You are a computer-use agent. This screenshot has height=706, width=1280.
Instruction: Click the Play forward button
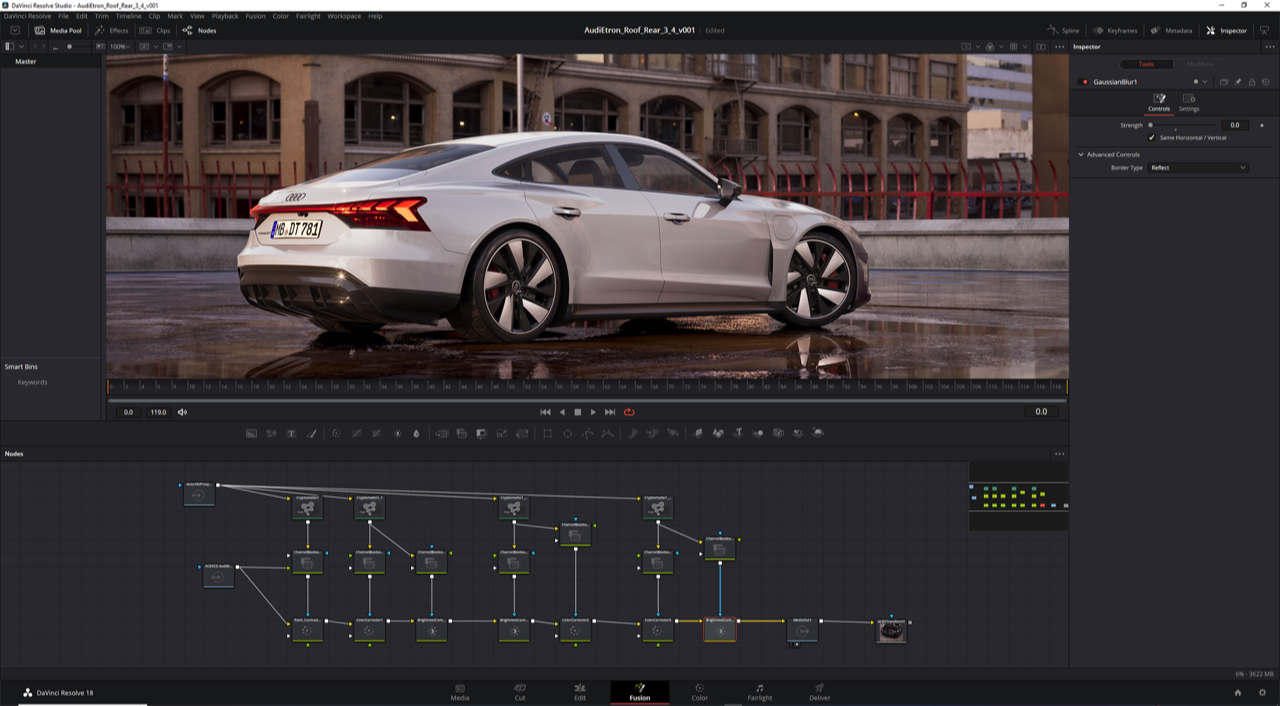[593, 412]
